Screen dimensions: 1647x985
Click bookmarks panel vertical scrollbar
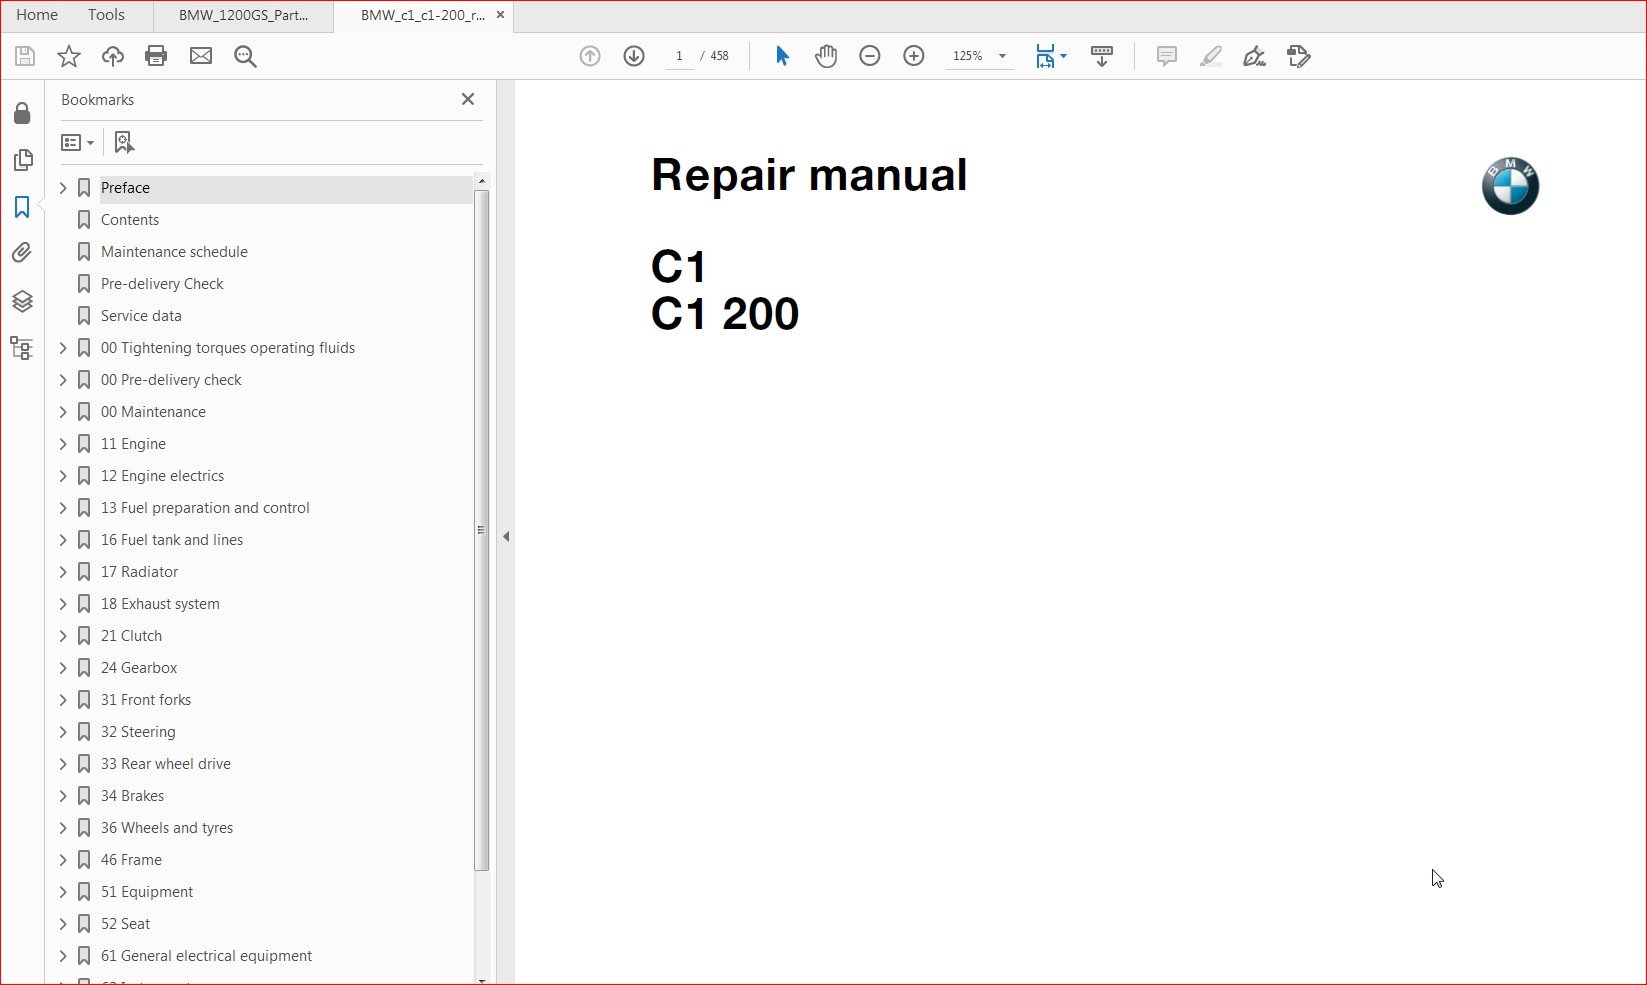point(481,529)
